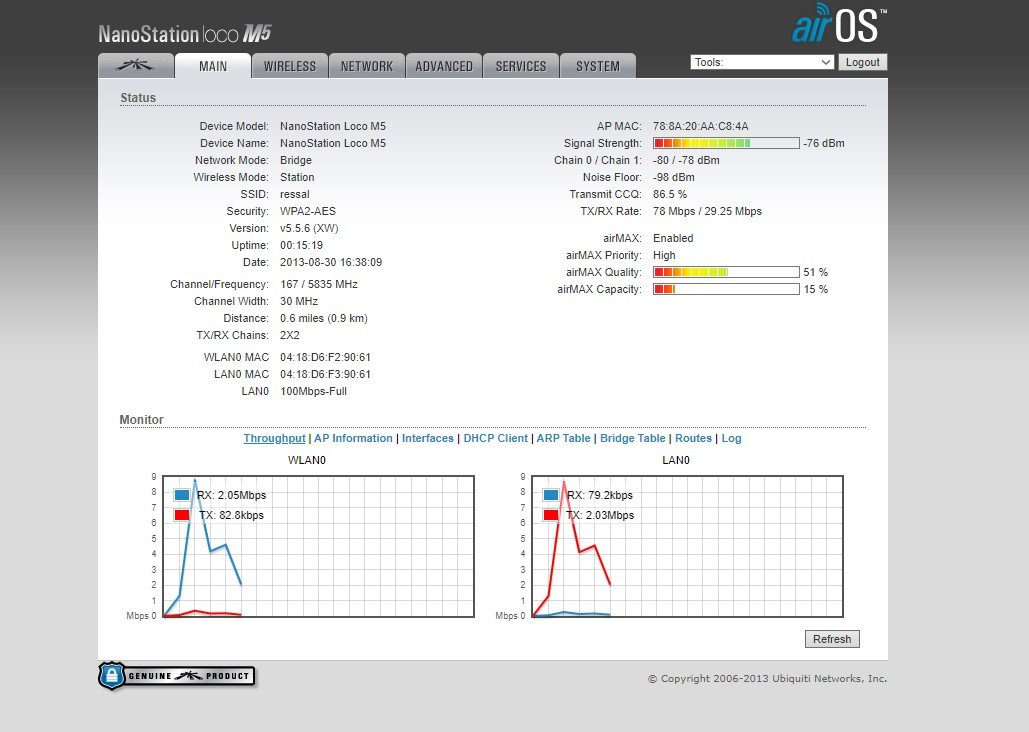View the Interfaces monitor link

(x=428, y=438)
